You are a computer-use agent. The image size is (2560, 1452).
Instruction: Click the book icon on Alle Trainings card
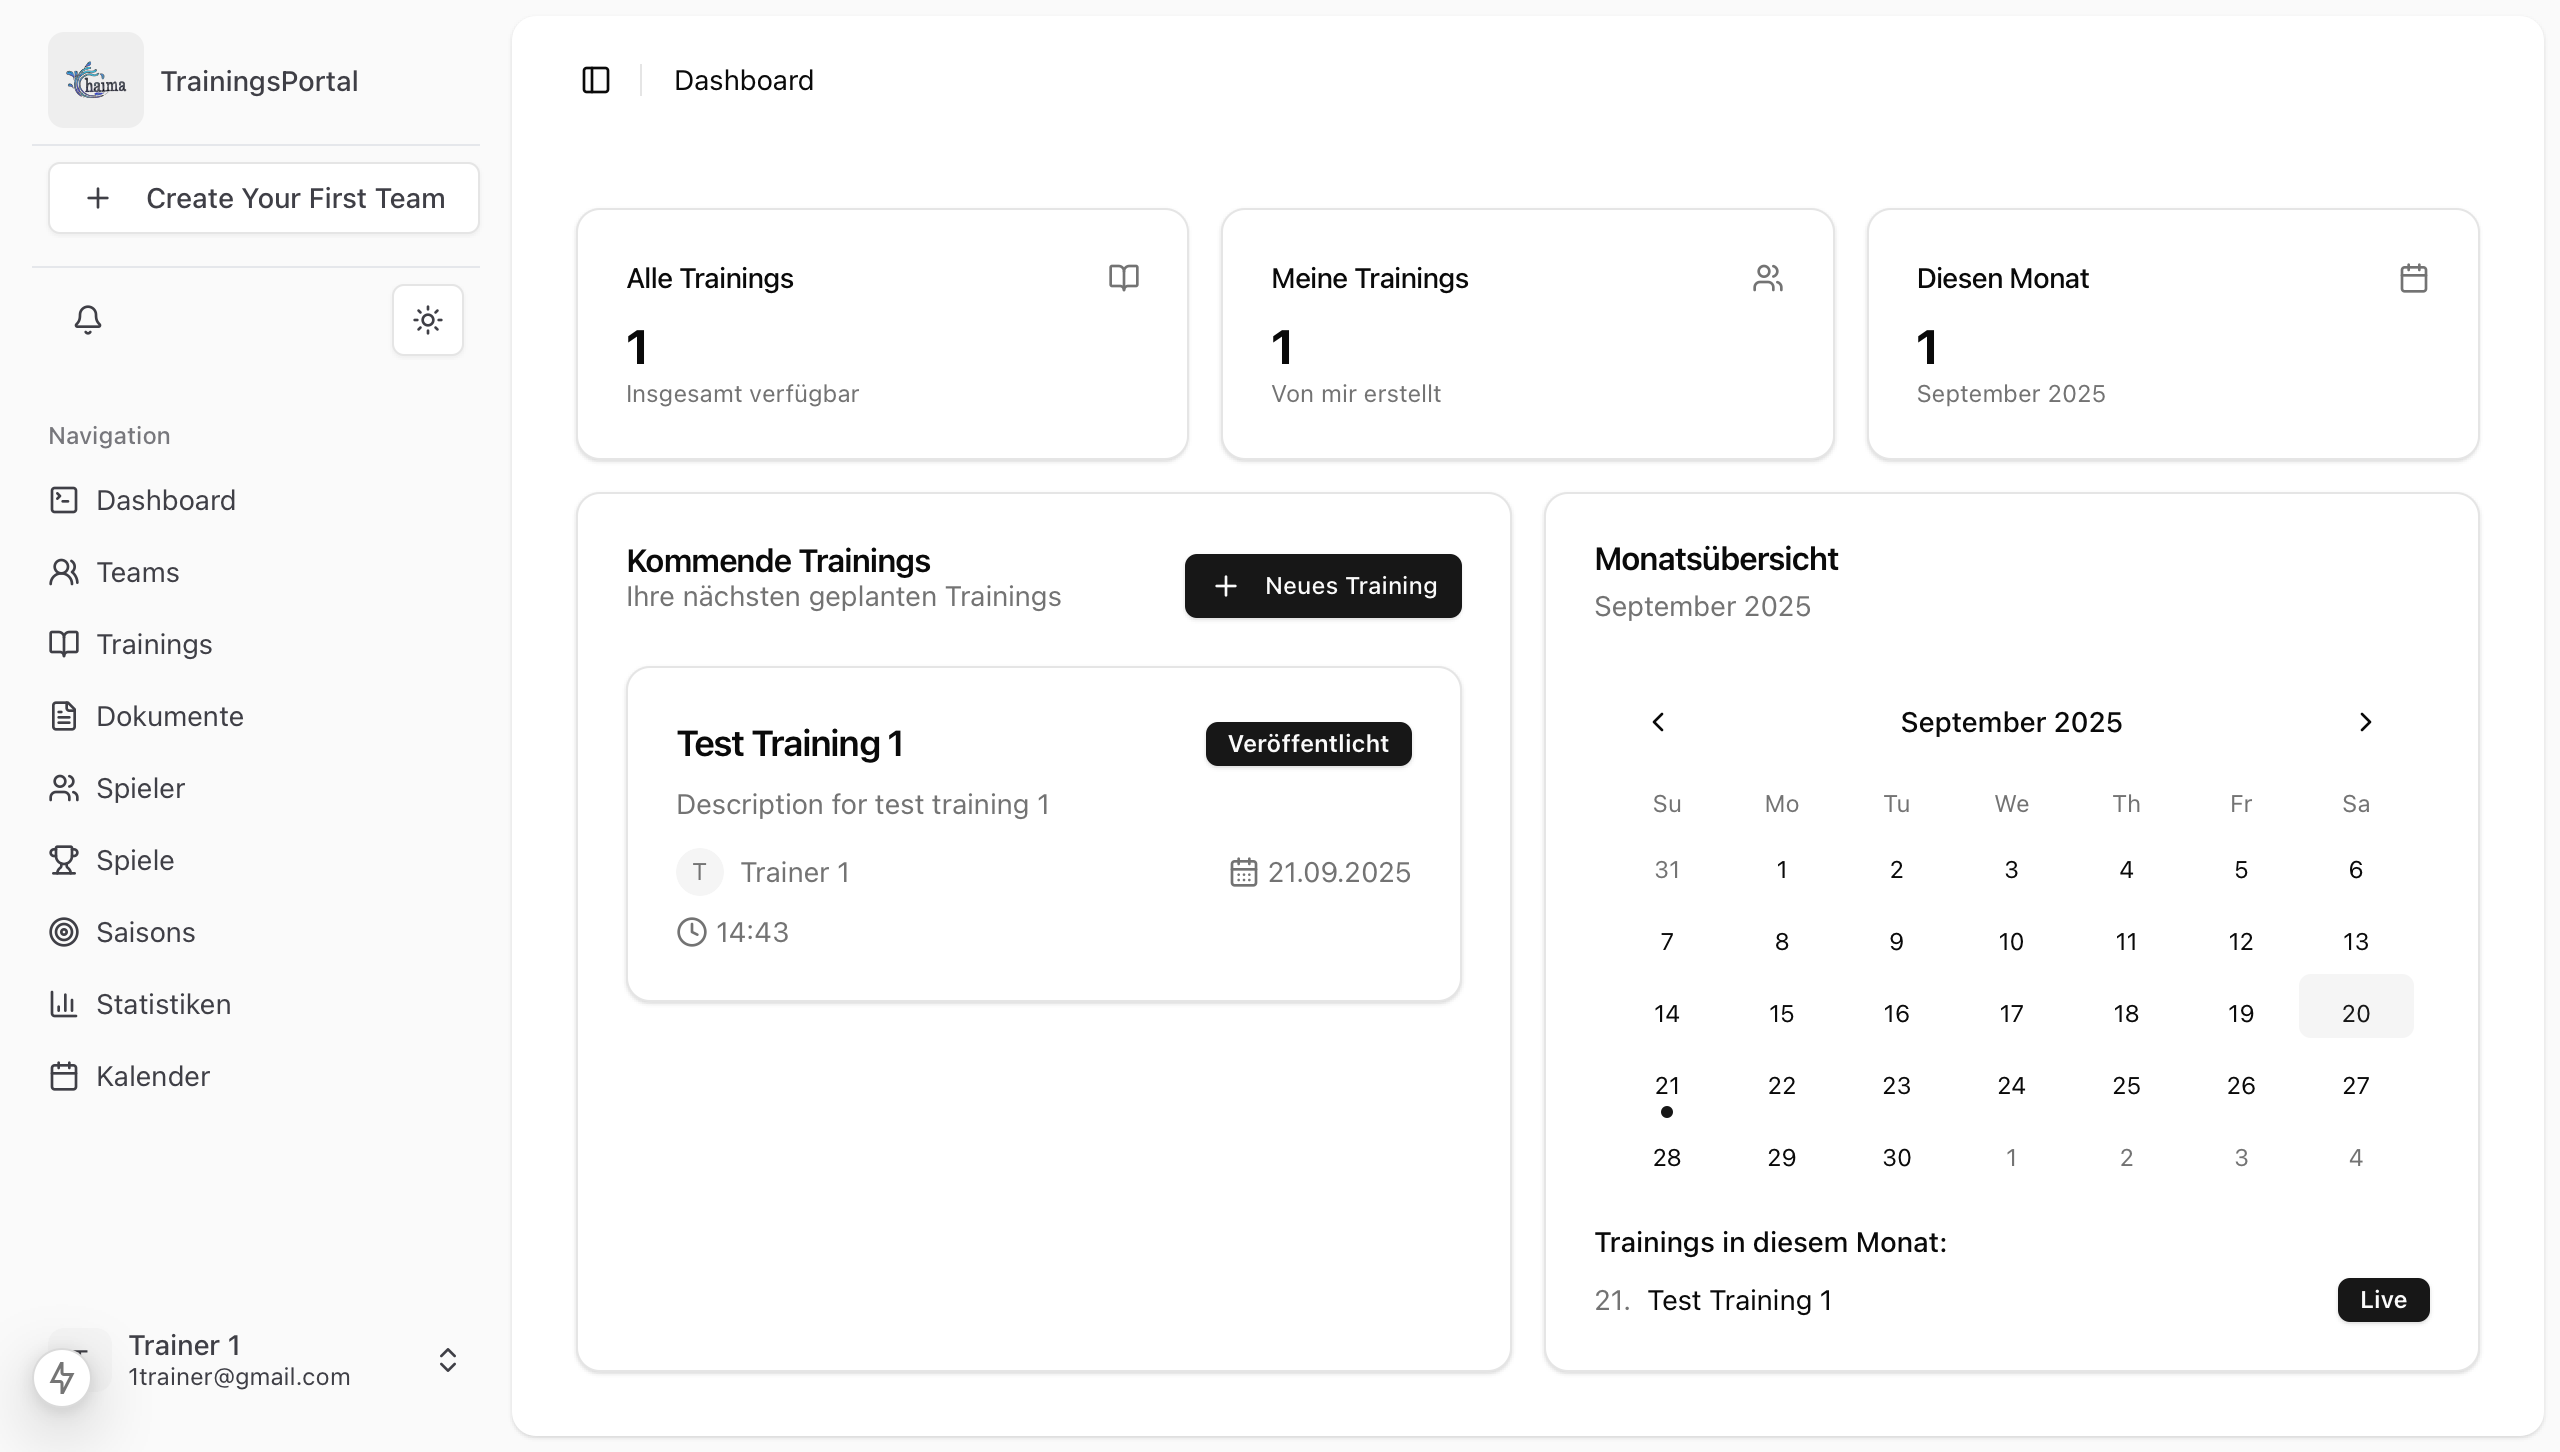pos(1124,278)
